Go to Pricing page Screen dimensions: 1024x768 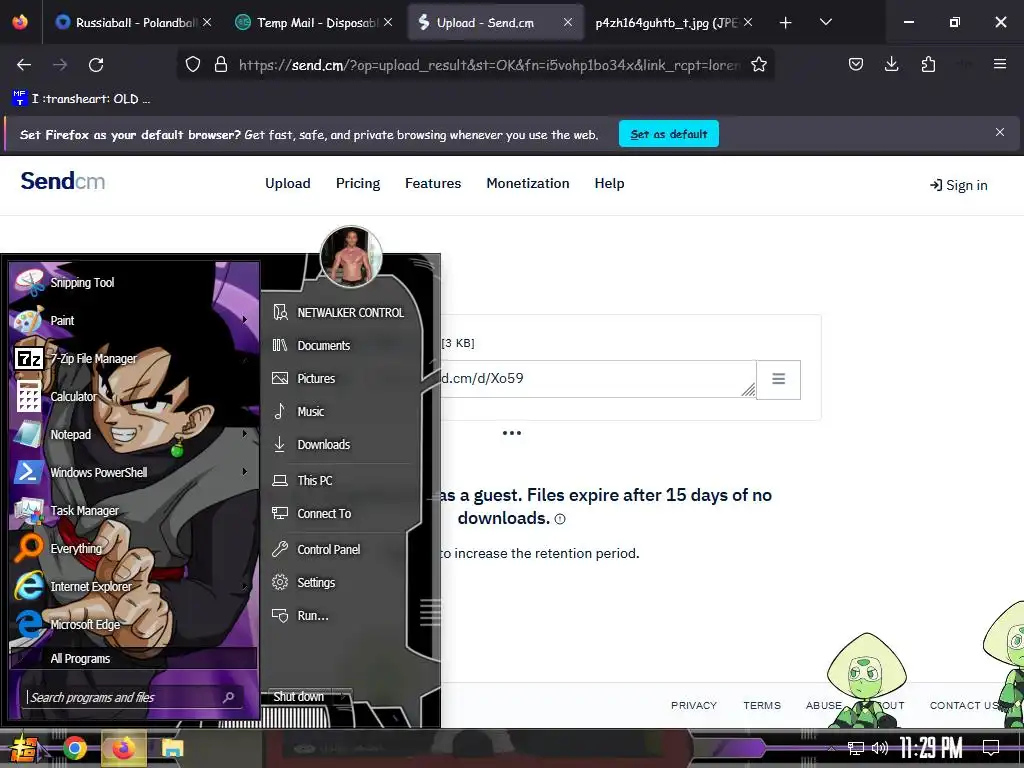358,184
